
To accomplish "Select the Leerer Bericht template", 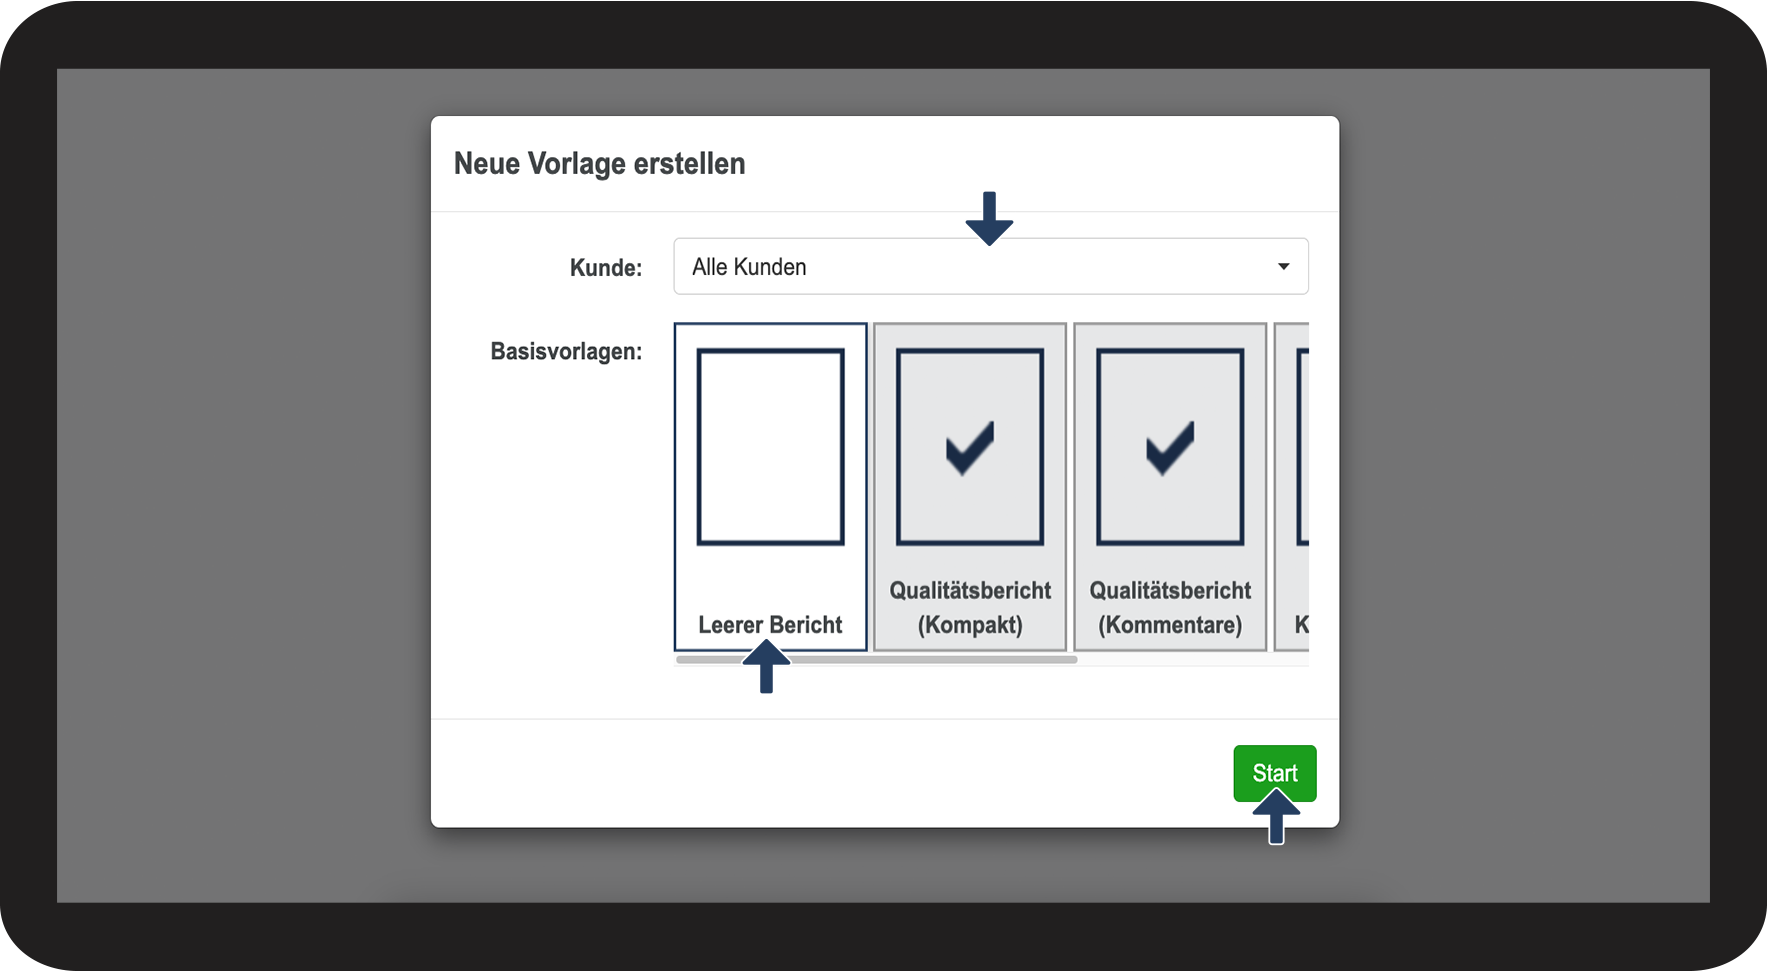I will coord(770,487).
